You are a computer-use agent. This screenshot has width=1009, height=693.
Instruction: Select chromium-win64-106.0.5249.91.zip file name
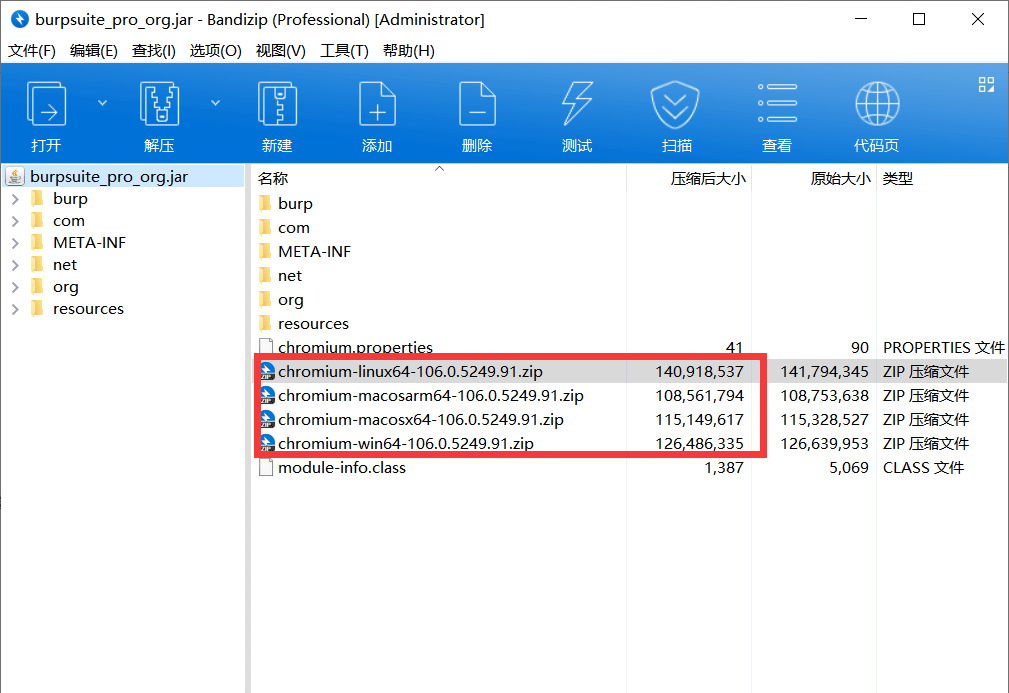(x=406, y=443)
